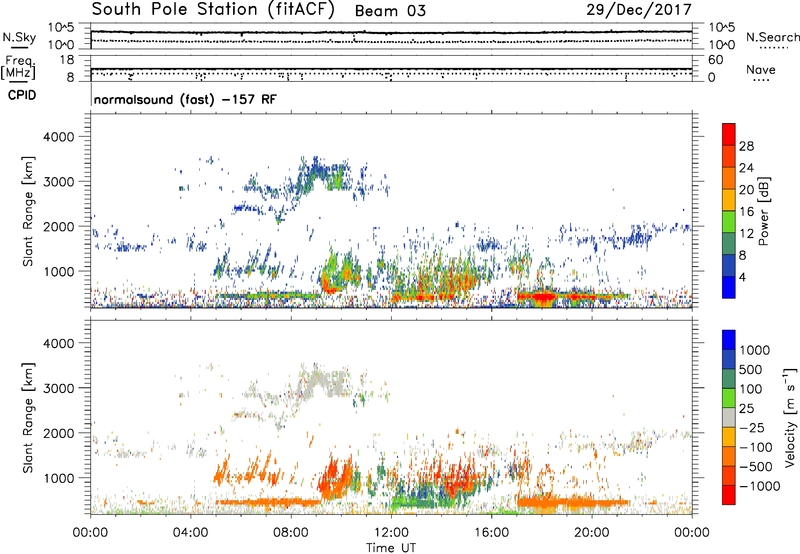Screen dimensions: 800x554
Task: Click the '4000' tick of velocity panel
Action: 59,343
